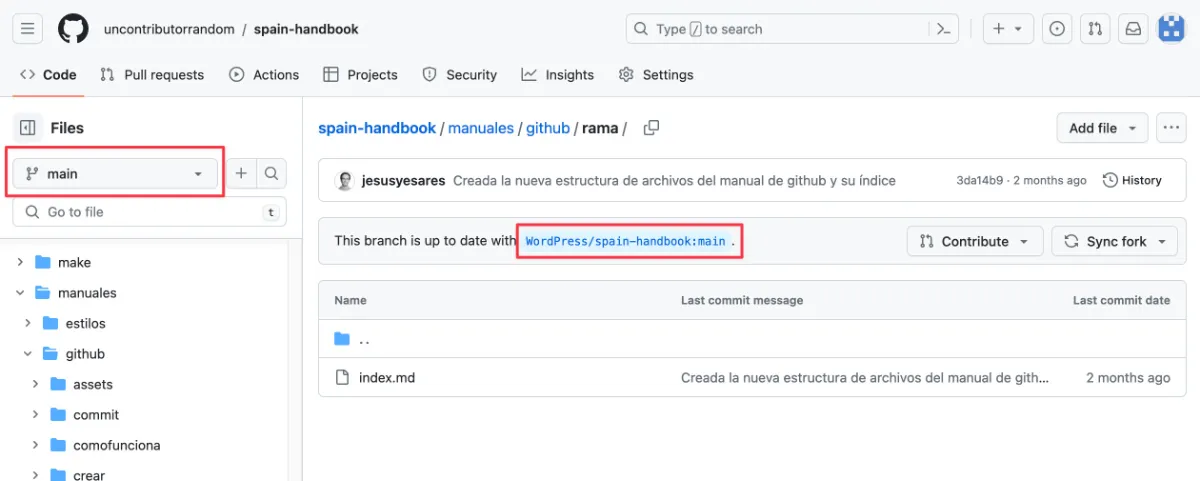Open the Add file dropdown
The image size is (1200, 481).
[1102, 128]
